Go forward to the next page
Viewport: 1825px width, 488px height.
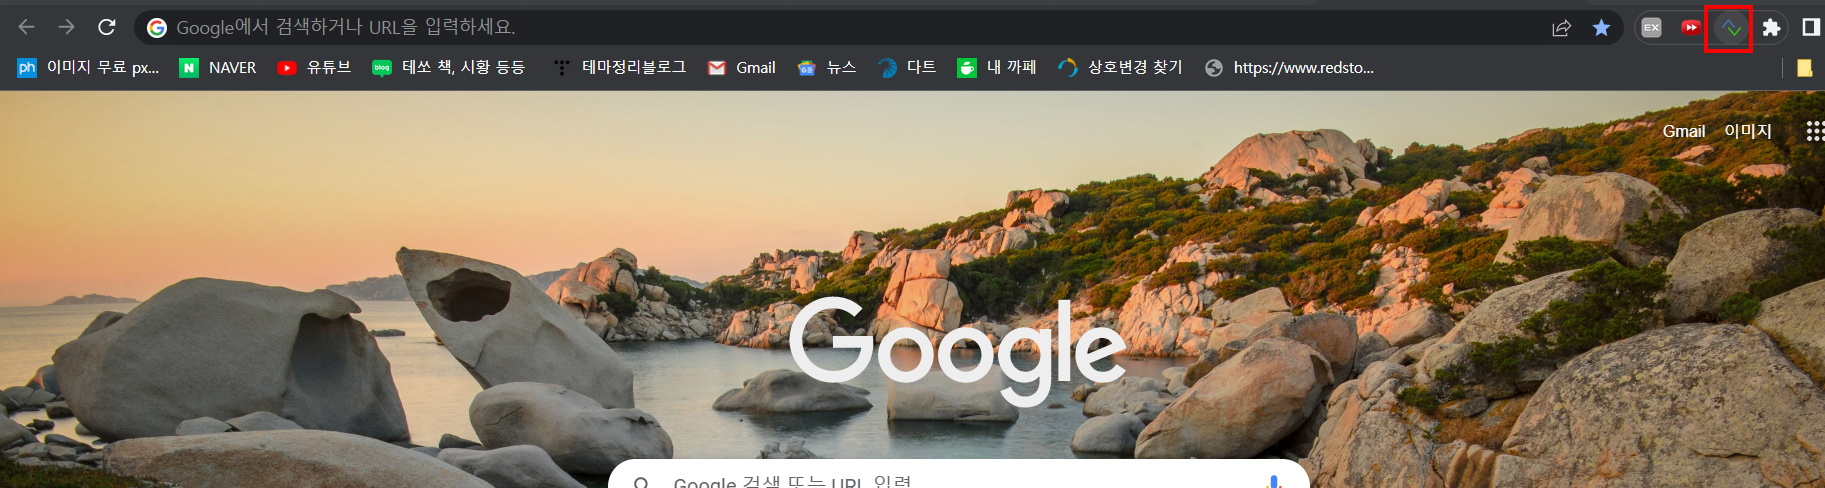[x=66, y=27]
